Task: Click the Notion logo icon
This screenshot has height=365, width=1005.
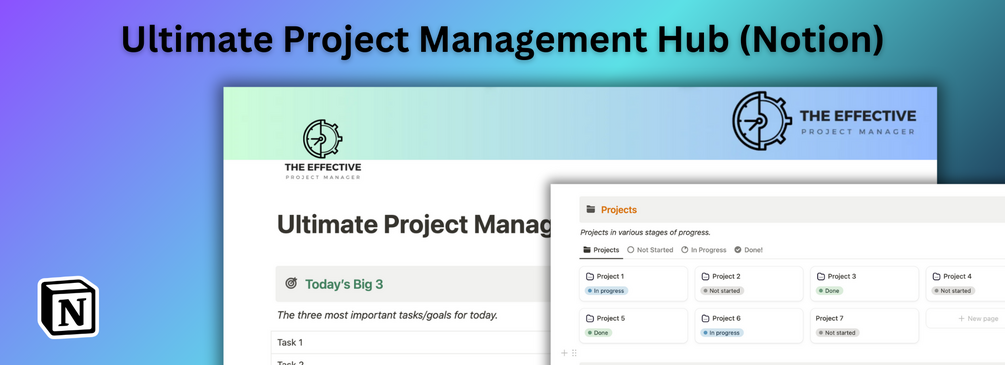Action: tap(68, 307)
